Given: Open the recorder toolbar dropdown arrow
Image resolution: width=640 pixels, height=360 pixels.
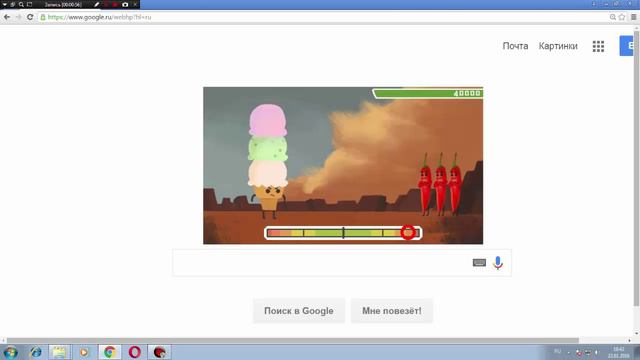Looking at the screenshot, I should (x=4, y=4).
